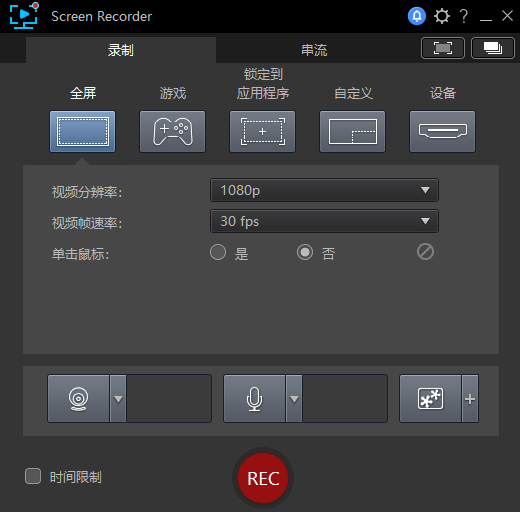
Task: Click the disabled circle-slash icon beside 否
Action: pos(425,252)
